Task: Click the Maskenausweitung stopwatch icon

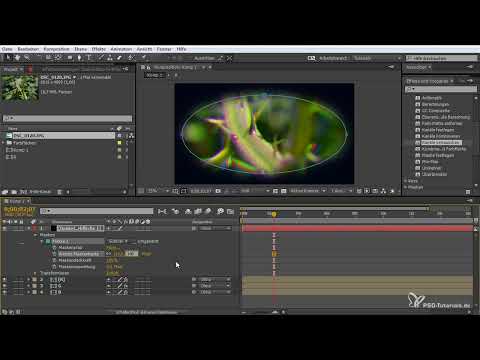Action: coord(55,267)
